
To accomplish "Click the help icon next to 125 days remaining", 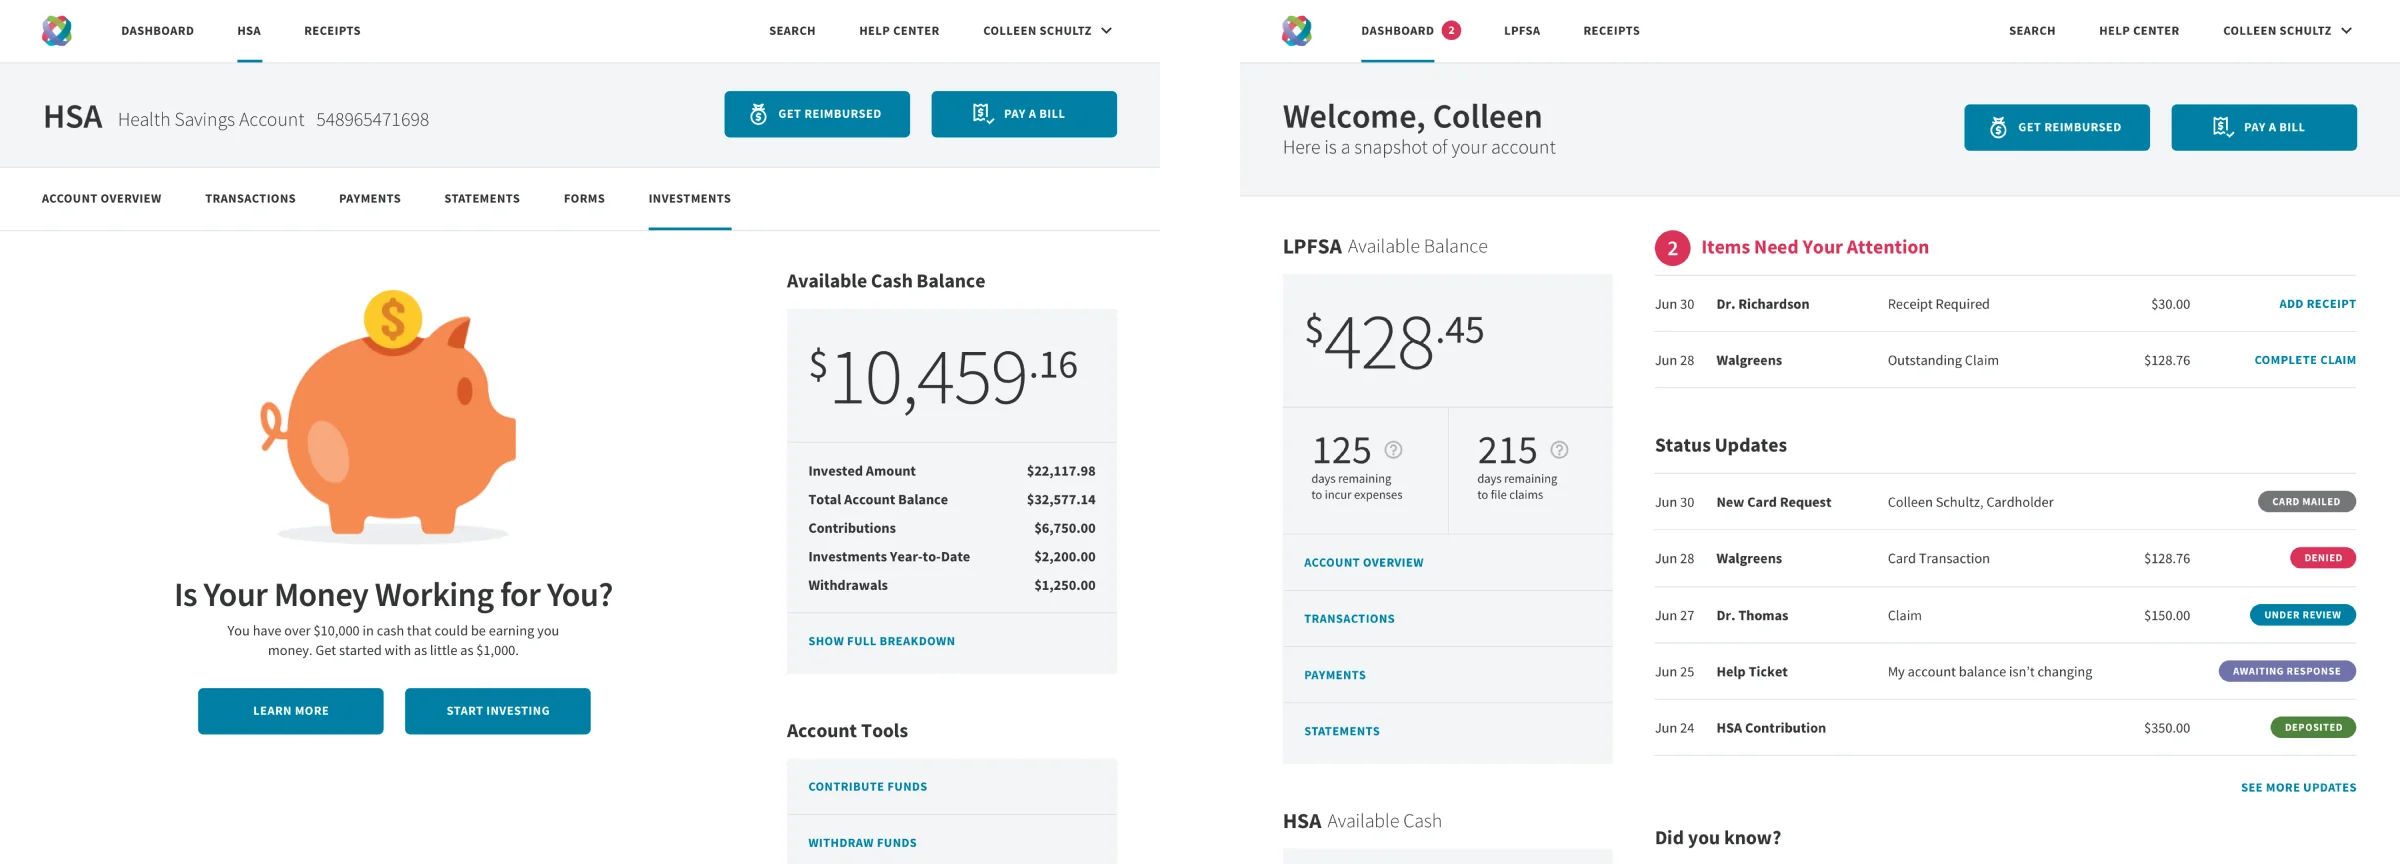I will 1393,450.
